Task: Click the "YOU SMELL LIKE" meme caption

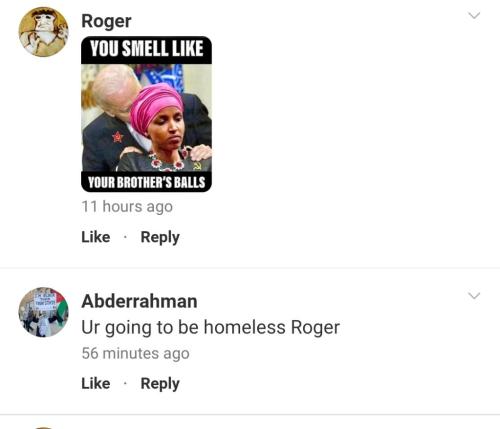Action: click(146, 49)
